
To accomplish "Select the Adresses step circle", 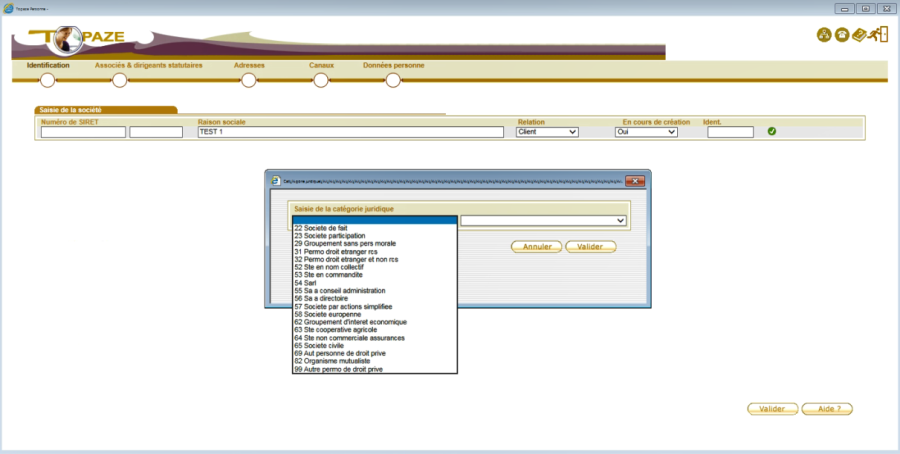I will 248,80.
